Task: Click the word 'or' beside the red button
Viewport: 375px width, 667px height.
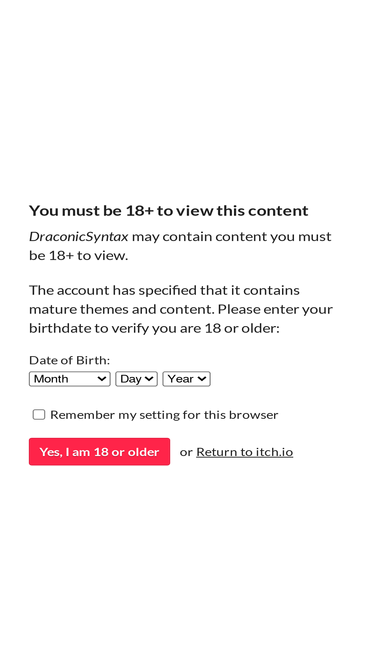Action: pos(186,452)
